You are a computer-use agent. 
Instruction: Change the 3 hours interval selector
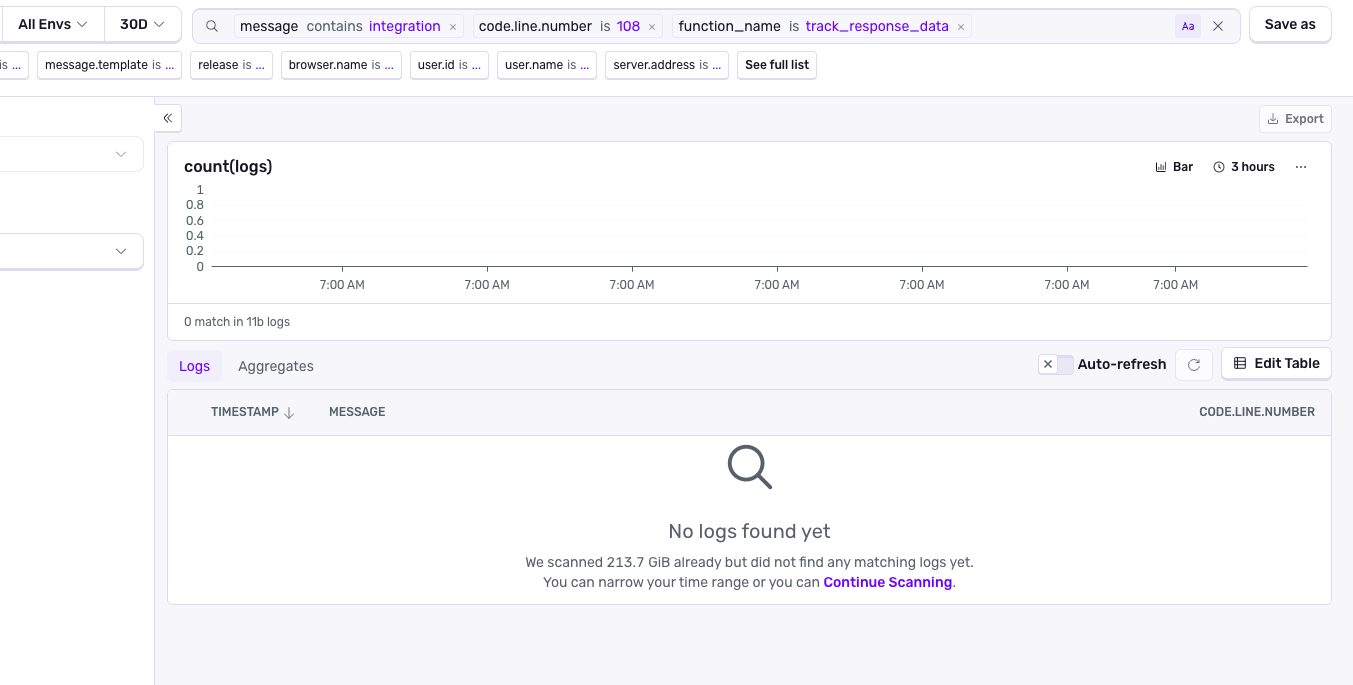pos(1244,167)
